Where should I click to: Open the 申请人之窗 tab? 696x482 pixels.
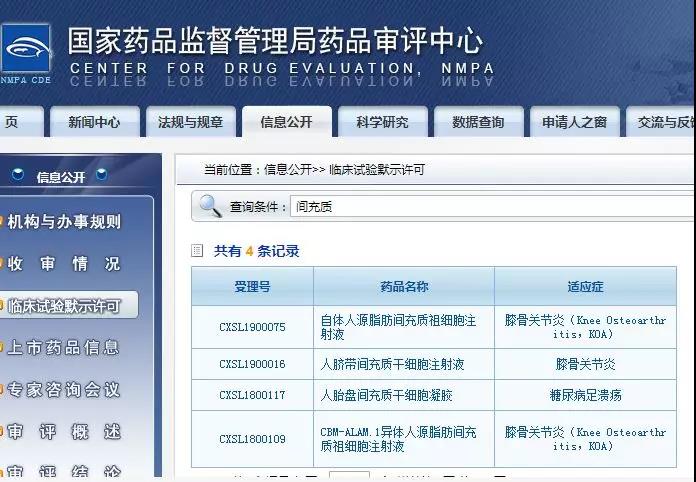point(574,122)
